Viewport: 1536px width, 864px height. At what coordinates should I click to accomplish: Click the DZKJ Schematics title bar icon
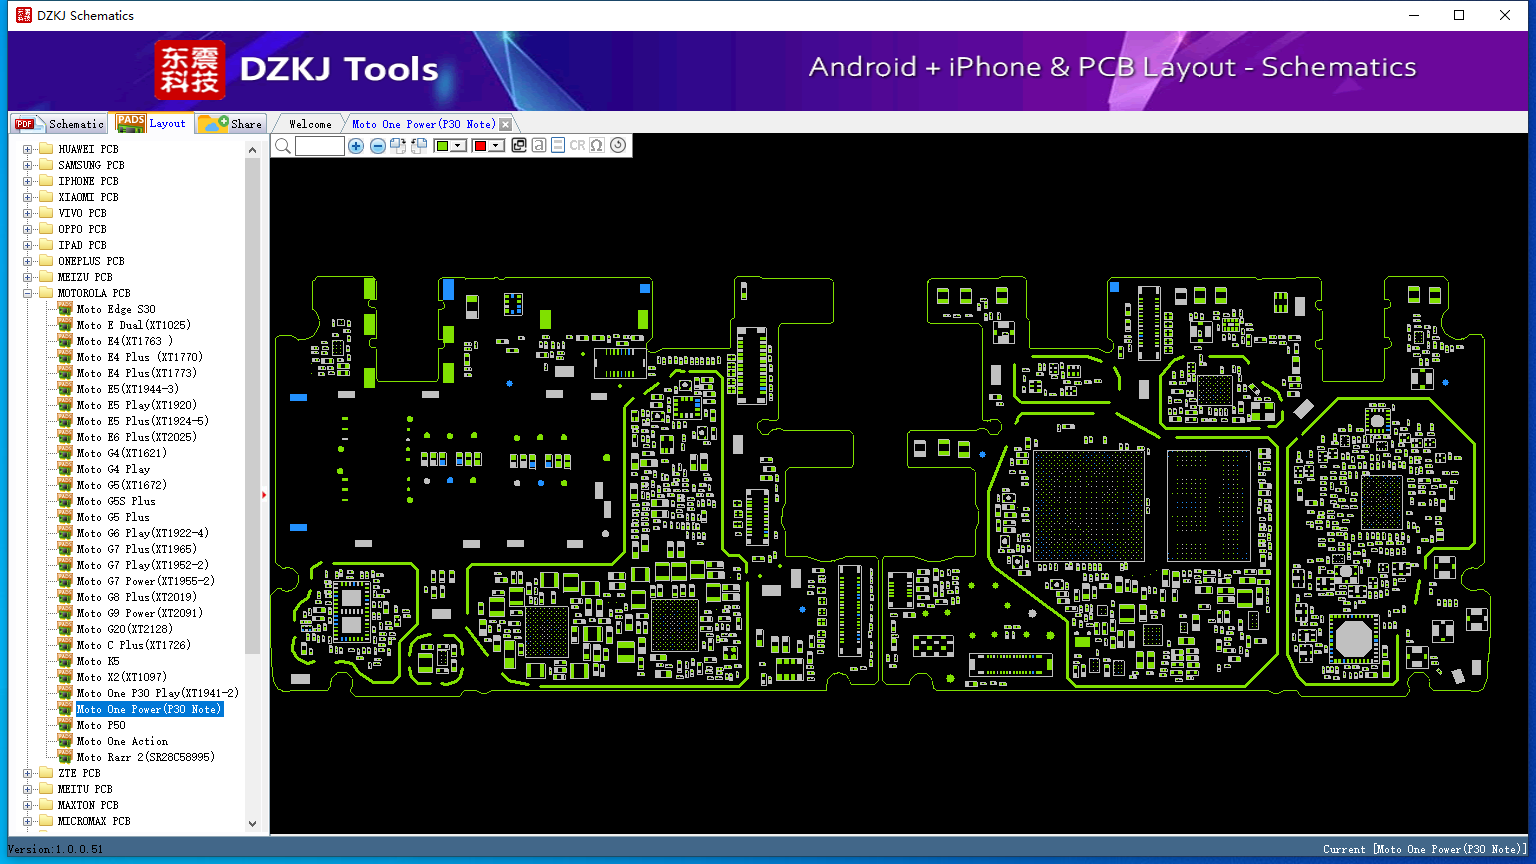point(23,15)
